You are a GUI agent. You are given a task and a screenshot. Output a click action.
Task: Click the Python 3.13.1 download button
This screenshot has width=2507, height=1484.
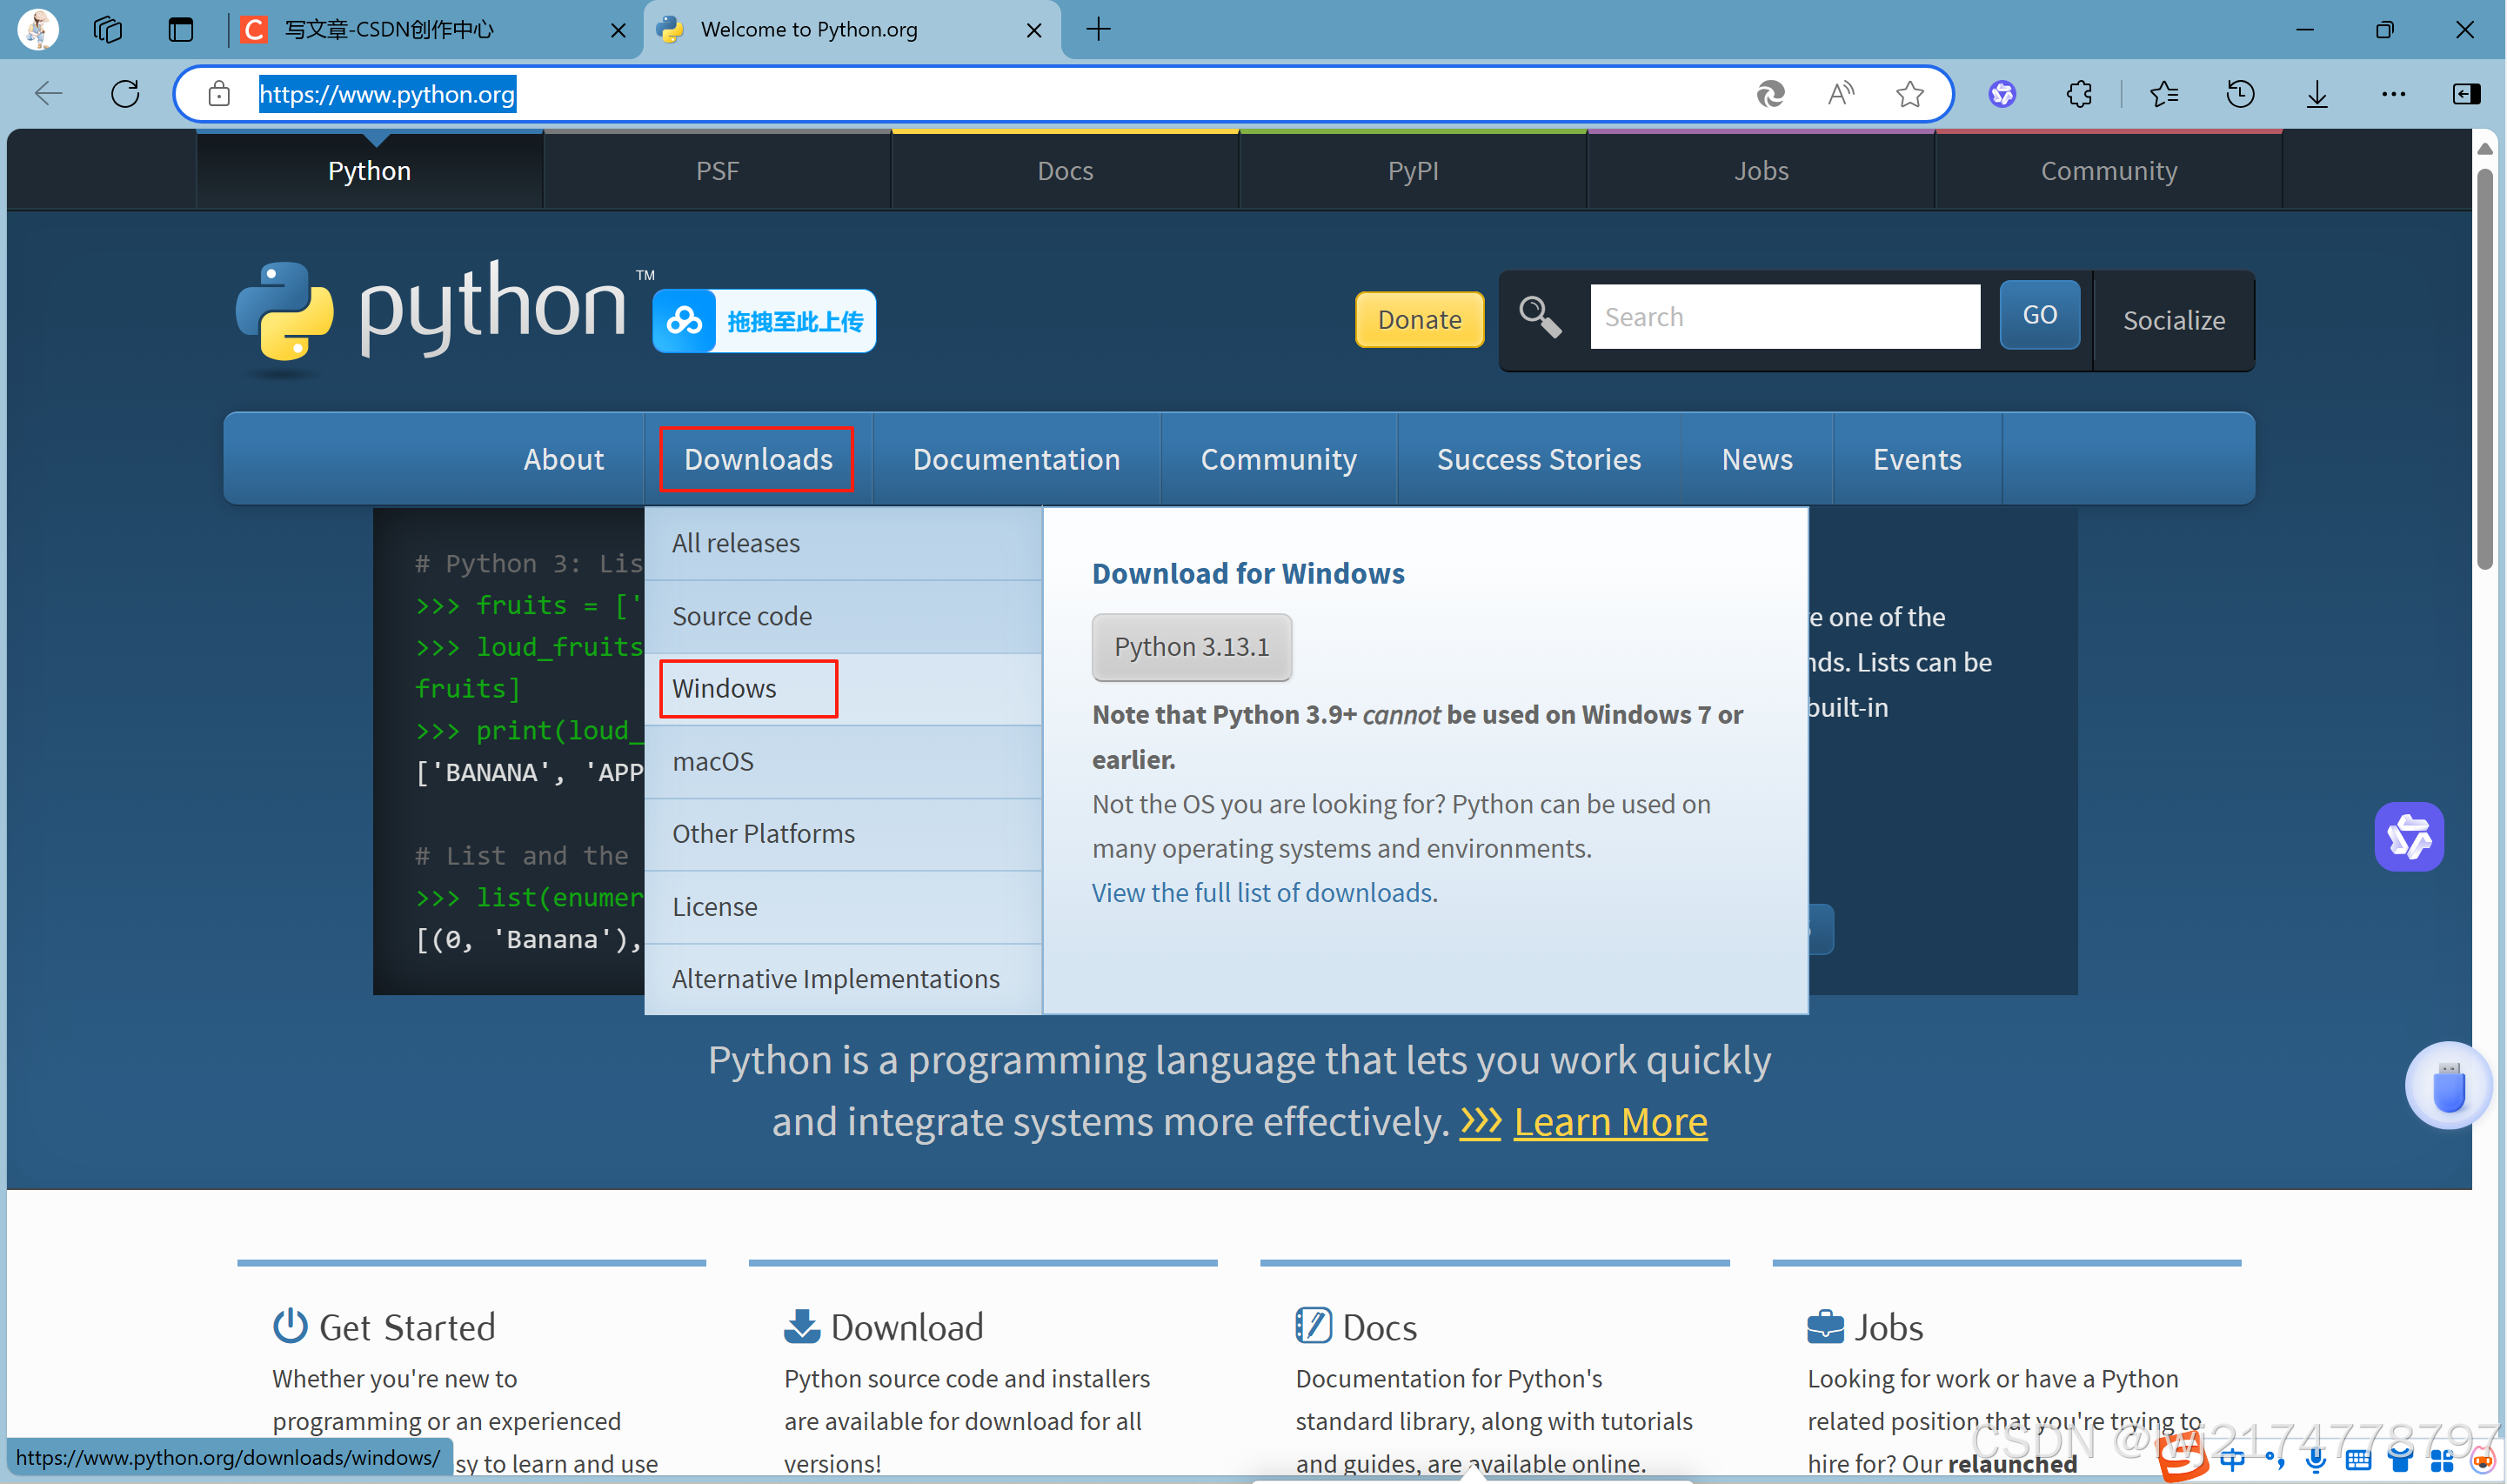tap(1191, 647)
